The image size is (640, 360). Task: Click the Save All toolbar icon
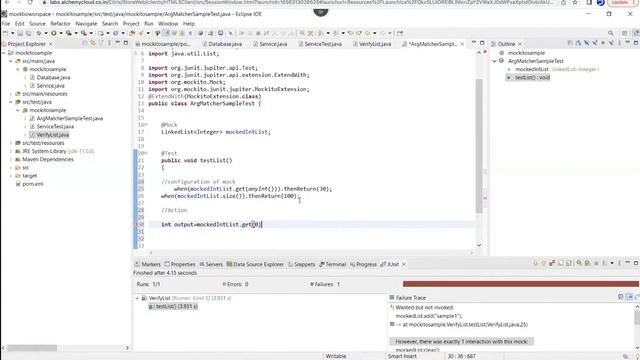[28, 33]
